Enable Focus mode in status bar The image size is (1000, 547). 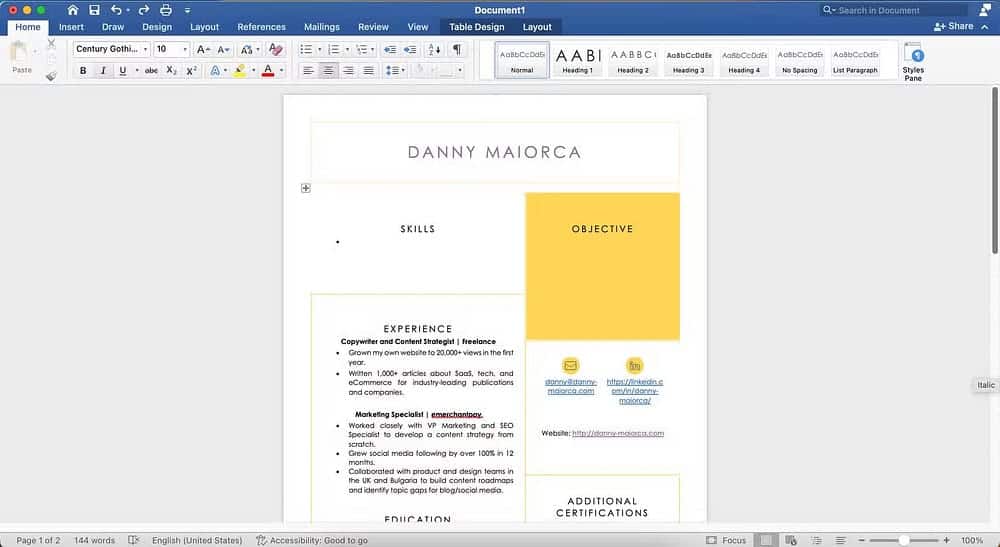[x=726, y=540]
